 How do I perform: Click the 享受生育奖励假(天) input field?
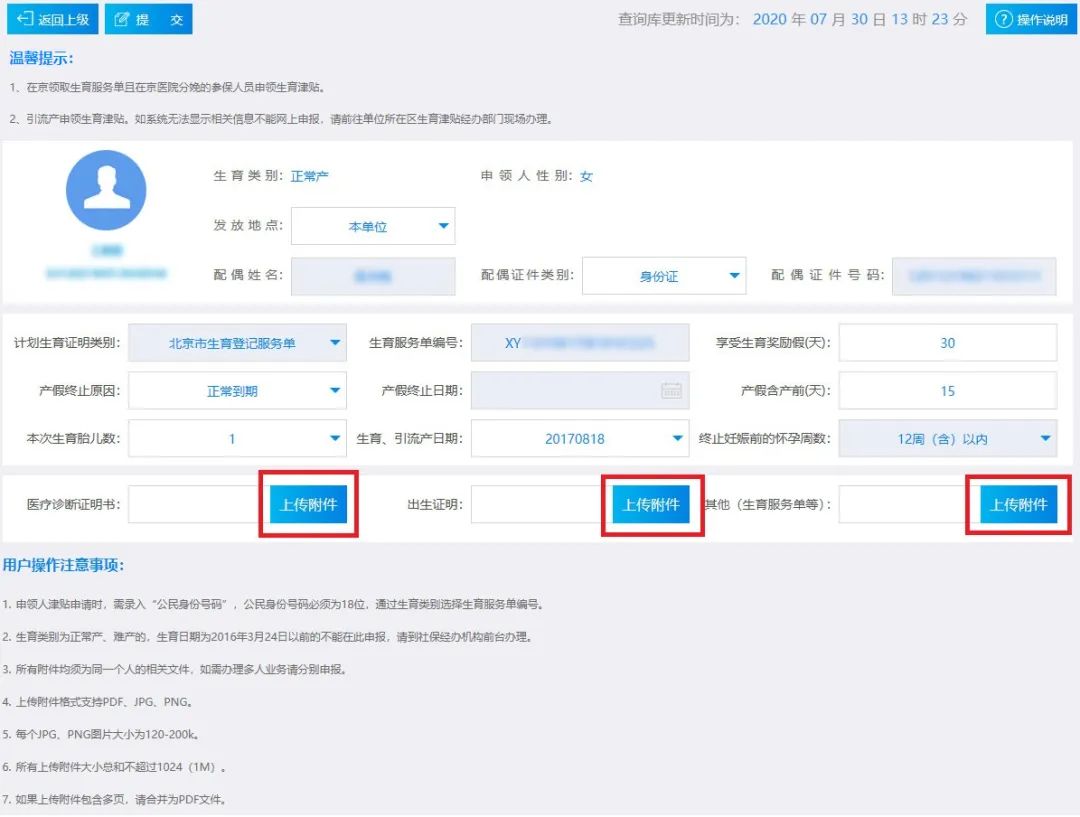pos(947,343)
